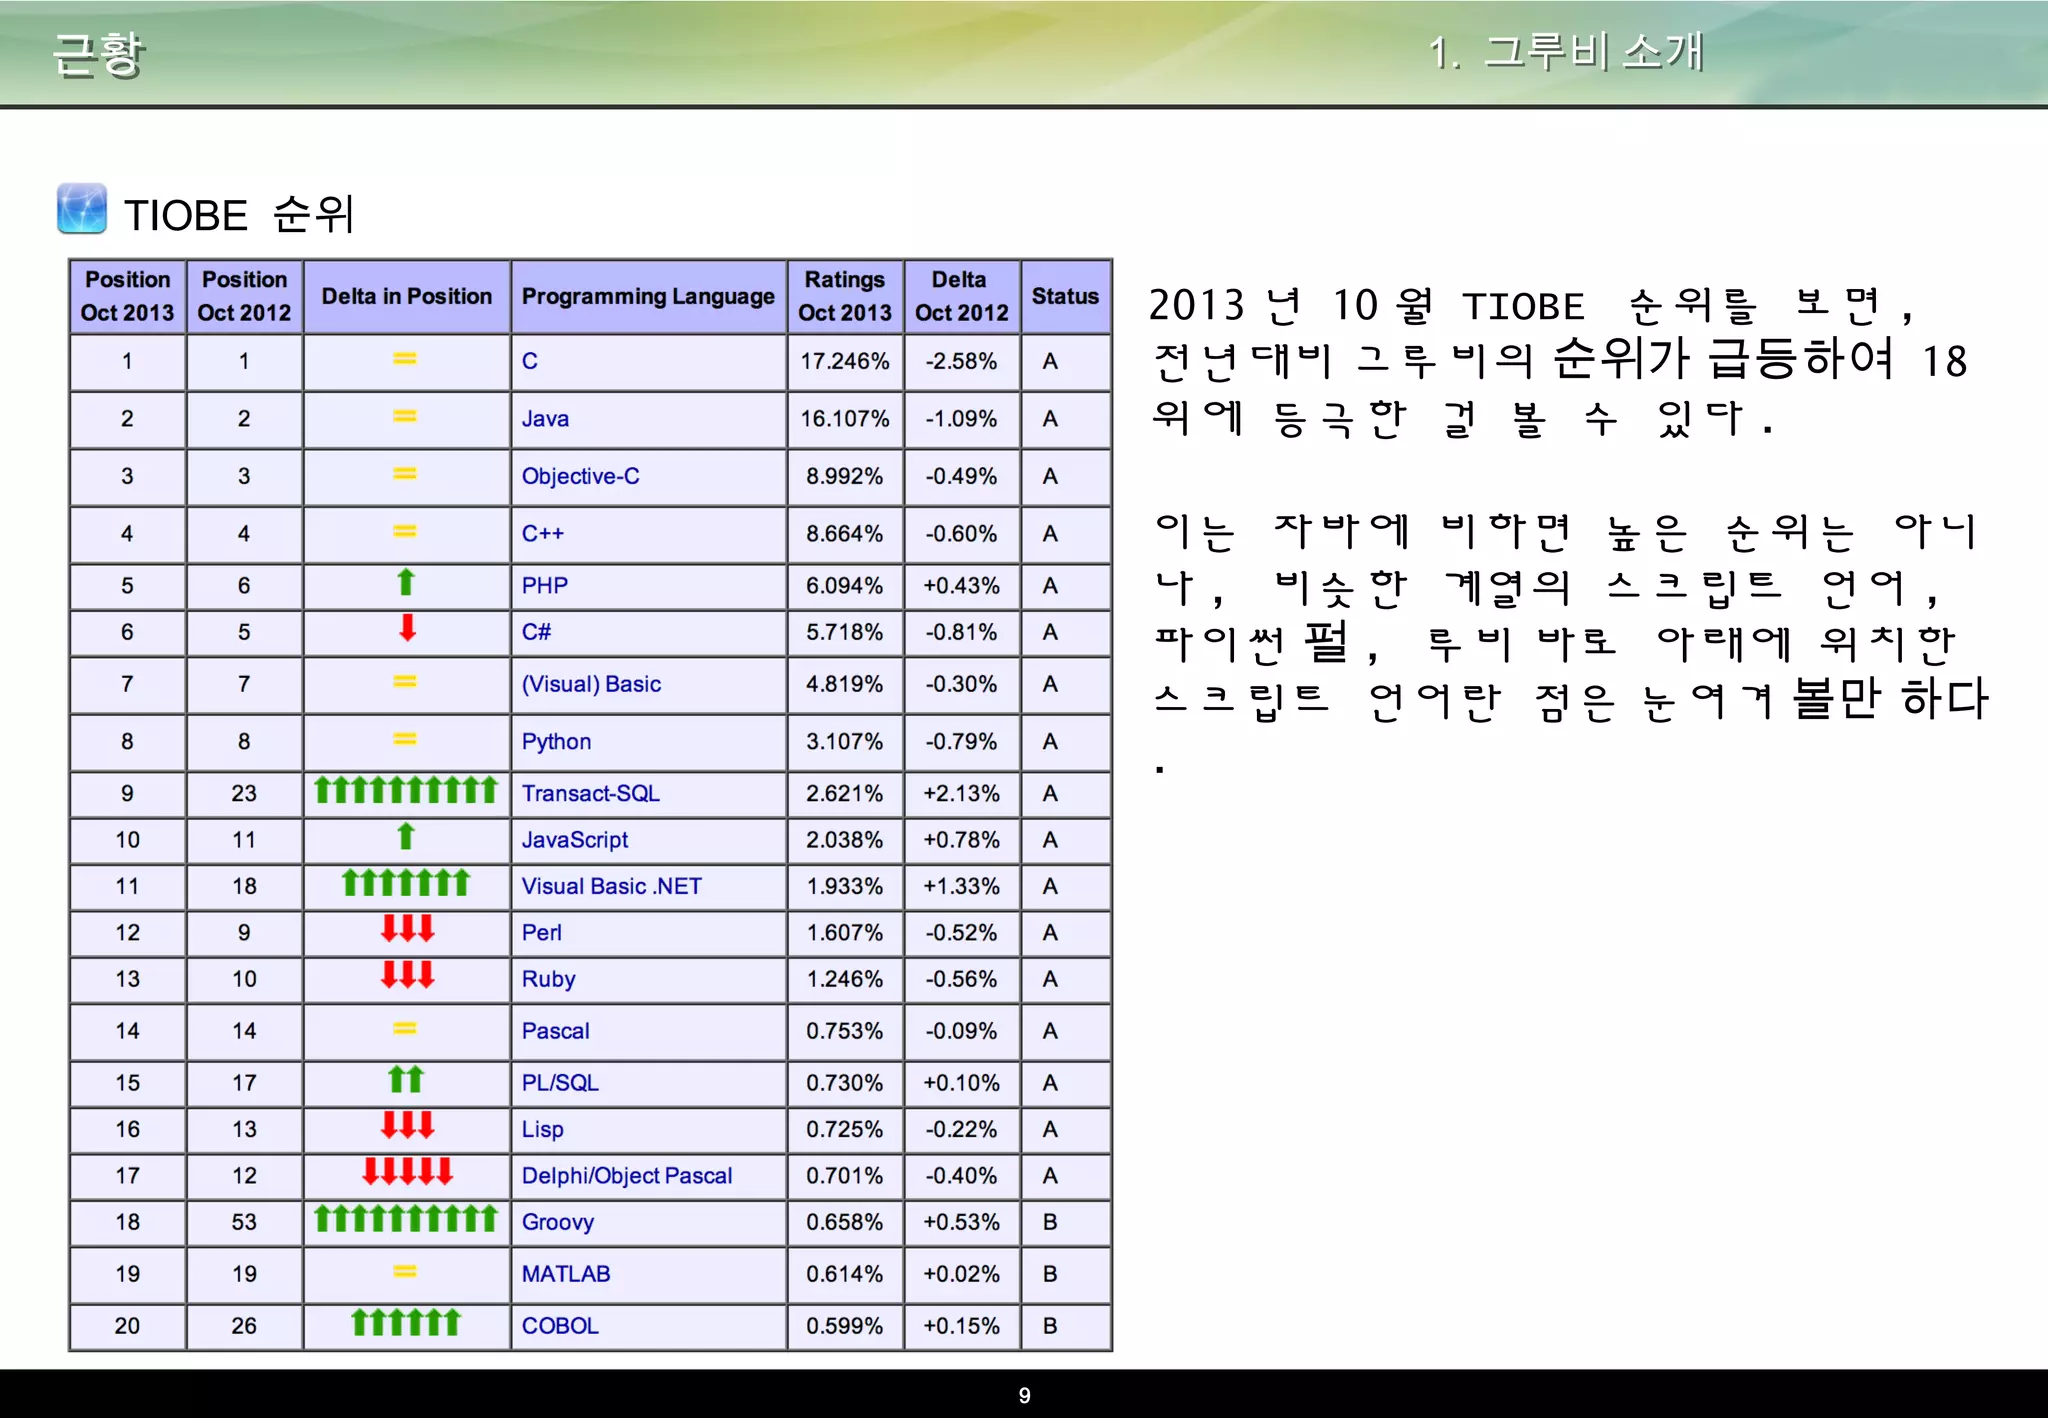Click the yellow equals sign in C++ row

click(405, 531)
